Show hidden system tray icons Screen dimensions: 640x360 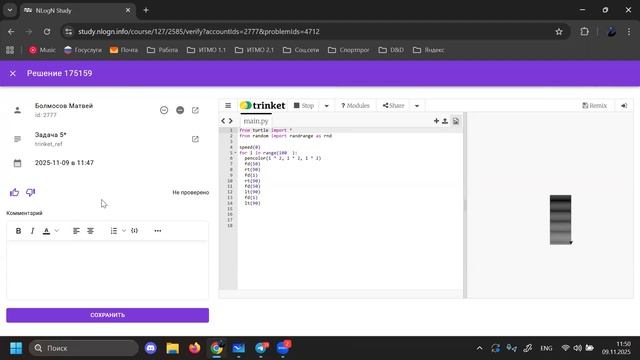click(x=480, y=348)
